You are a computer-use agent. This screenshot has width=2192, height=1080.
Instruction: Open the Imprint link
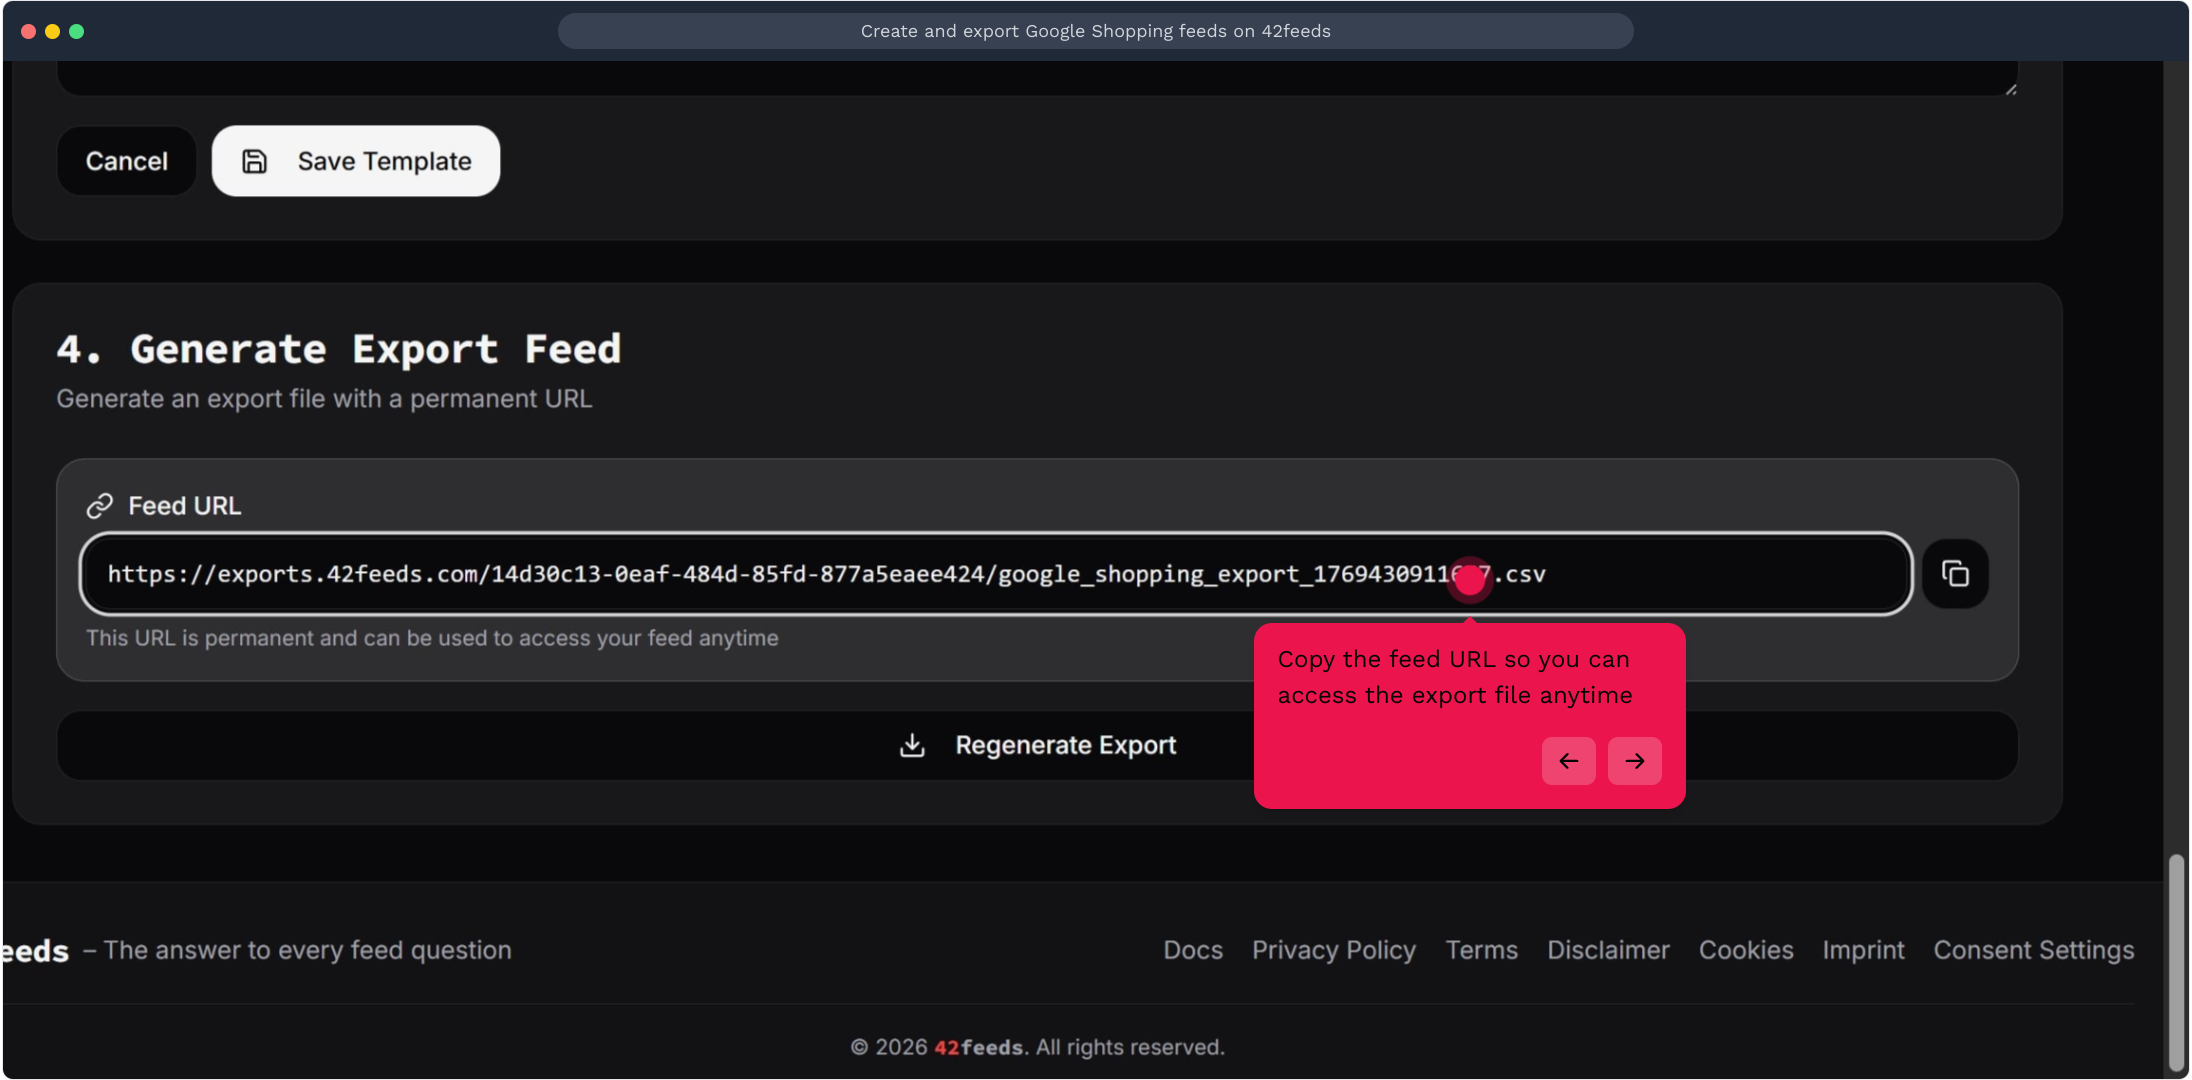tap(1862, 950)
